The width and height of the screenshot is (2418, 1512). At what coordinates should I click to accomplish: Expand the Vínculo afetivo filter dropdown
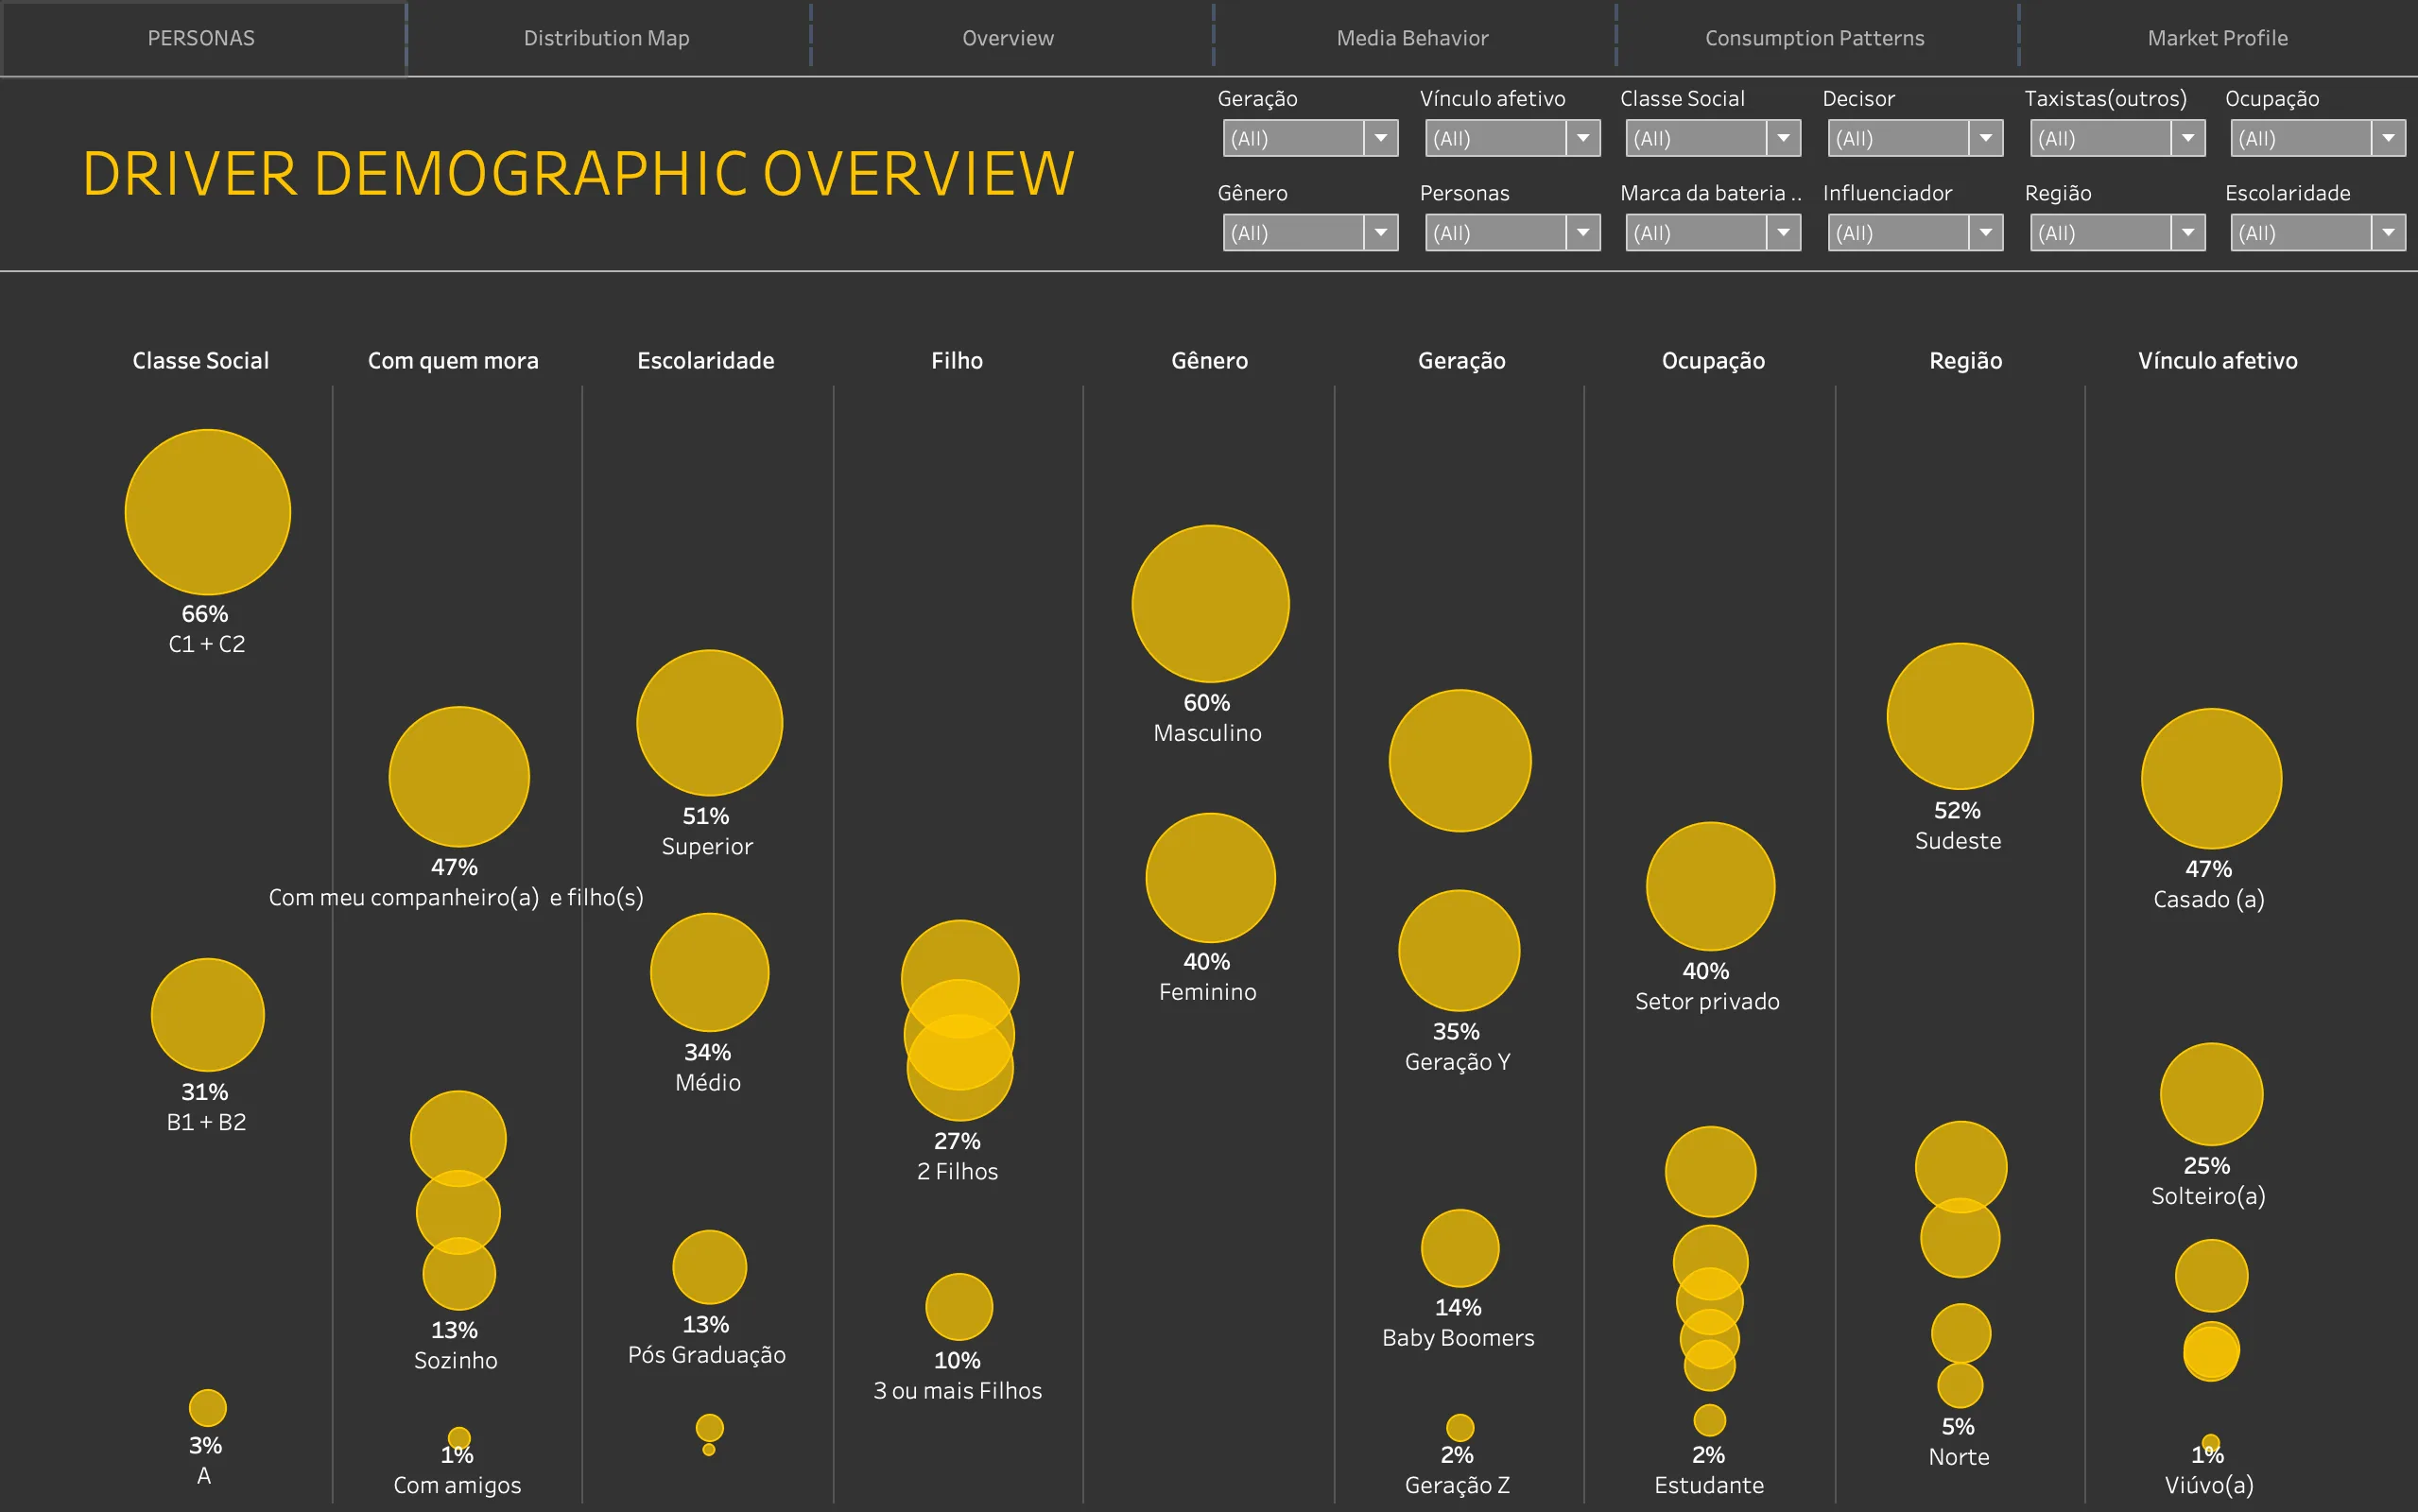click(x=1582, y=138)
